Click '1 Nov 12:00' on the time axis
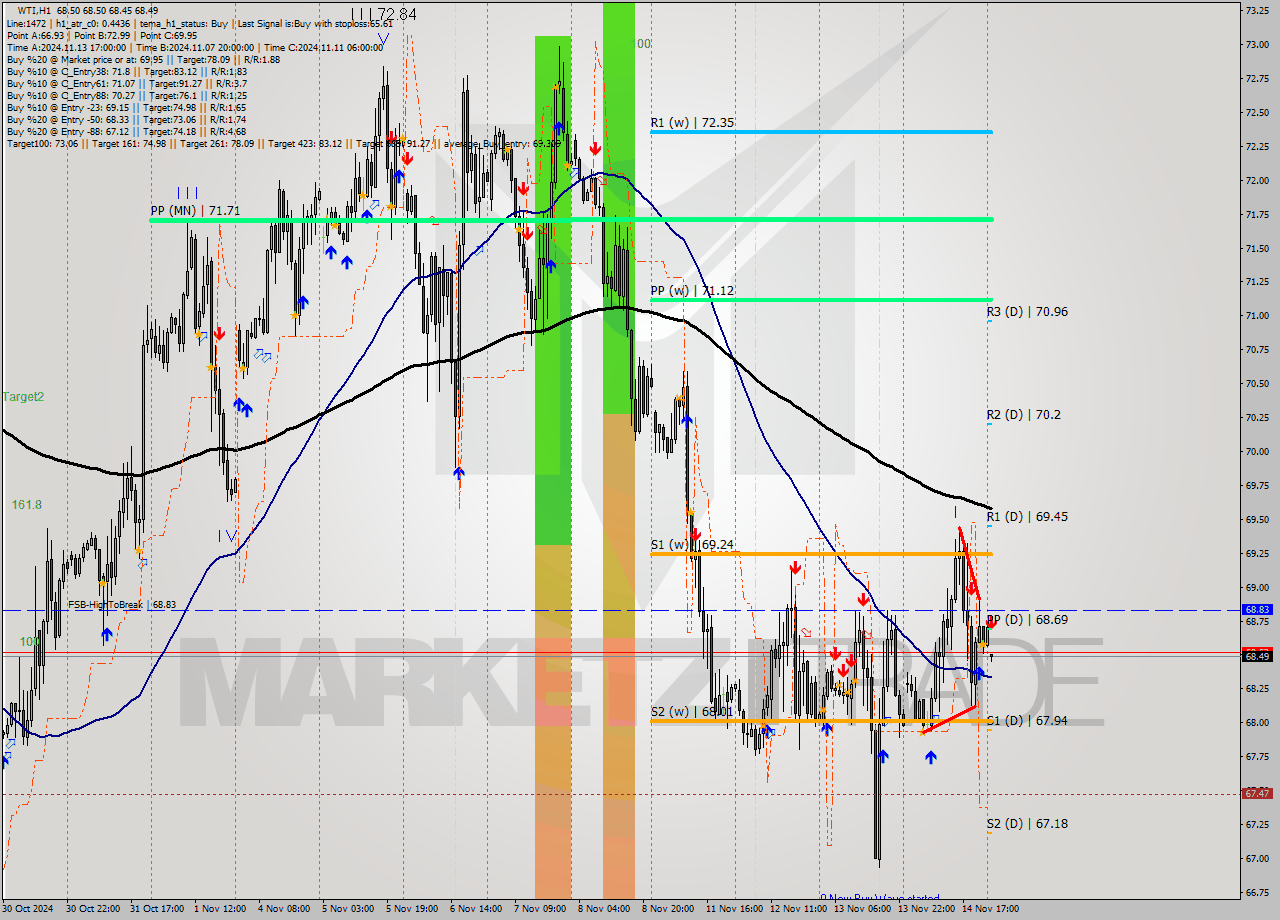This screenshot has width=1280, height=920. click(x=221, y=910)
